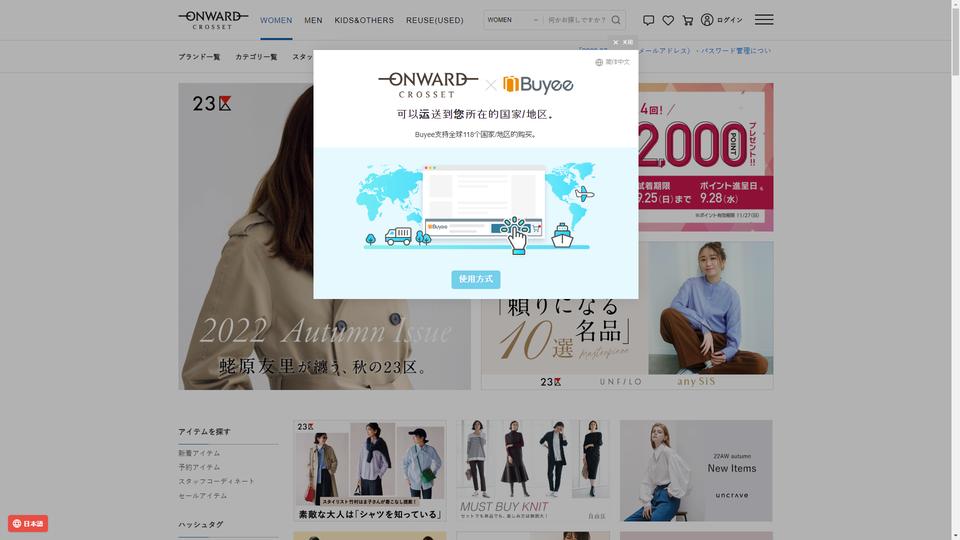Click スタッフコーディネート sidebar link
This screenshot has width=960, height=540.
216,481
